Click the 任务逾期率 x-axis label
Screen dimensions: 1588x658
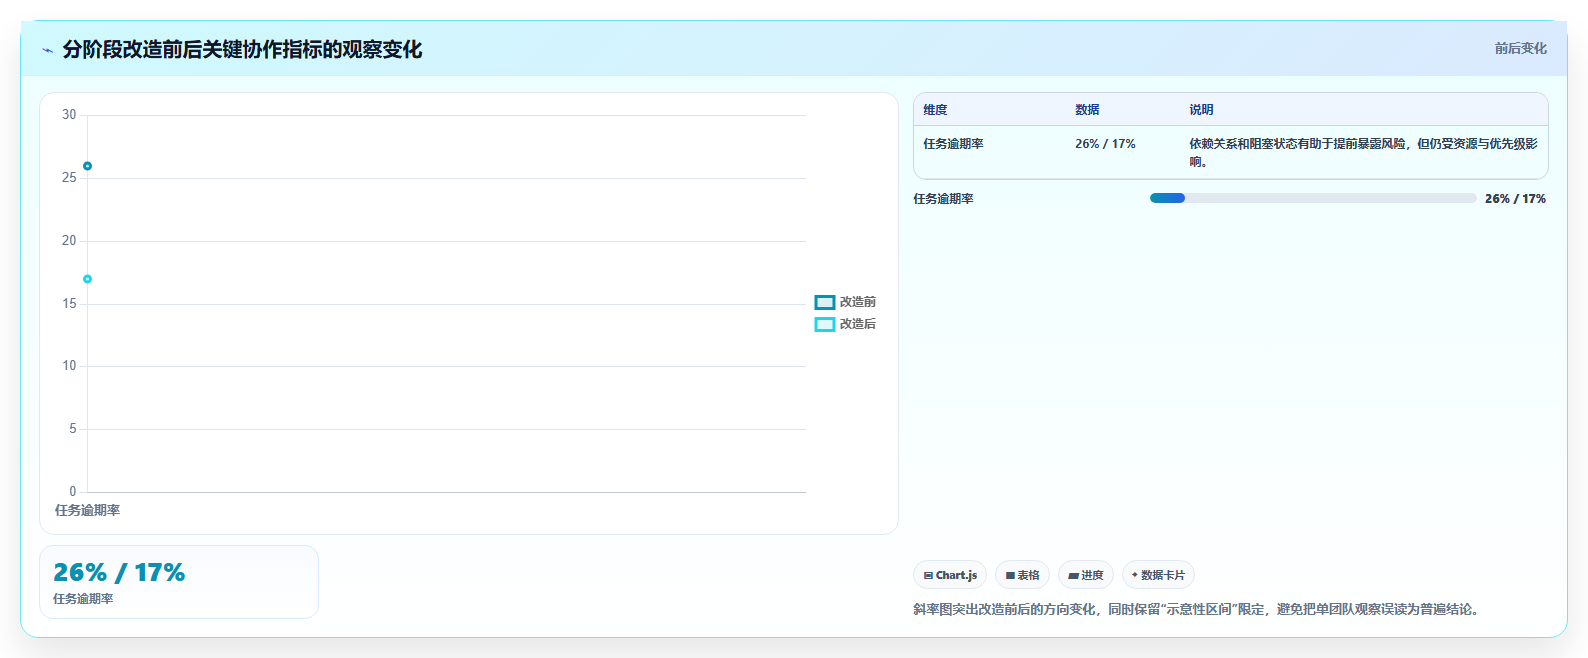pos(87,510)
